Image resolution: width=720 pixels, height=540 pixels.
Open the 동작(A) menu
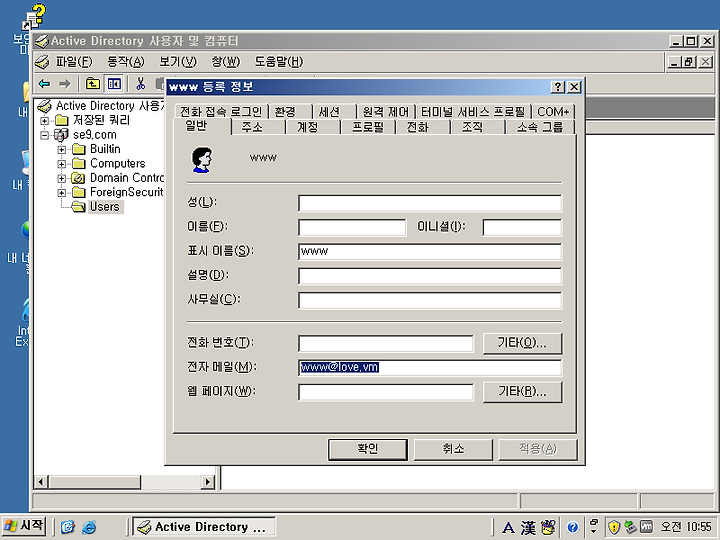[125, 62]
